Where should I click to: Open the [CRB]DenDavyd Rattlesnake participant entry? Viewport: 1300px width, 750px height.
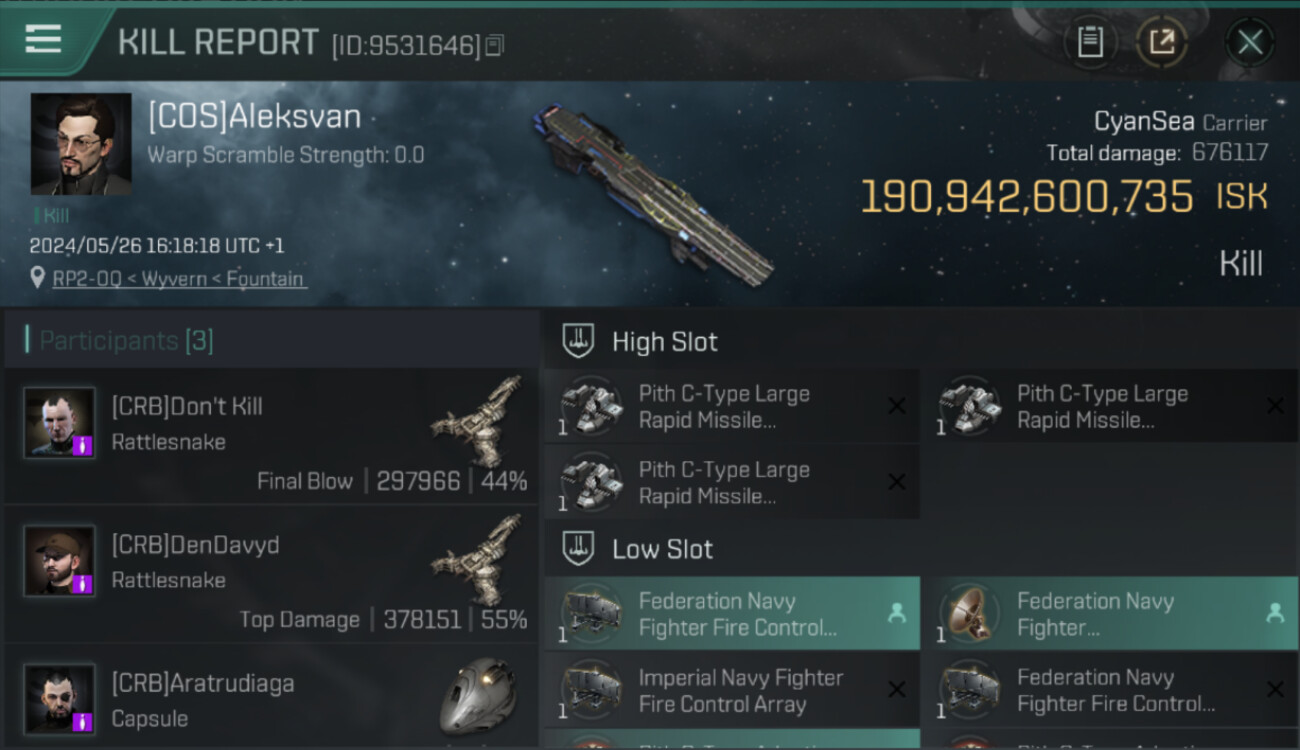(271, 575)
